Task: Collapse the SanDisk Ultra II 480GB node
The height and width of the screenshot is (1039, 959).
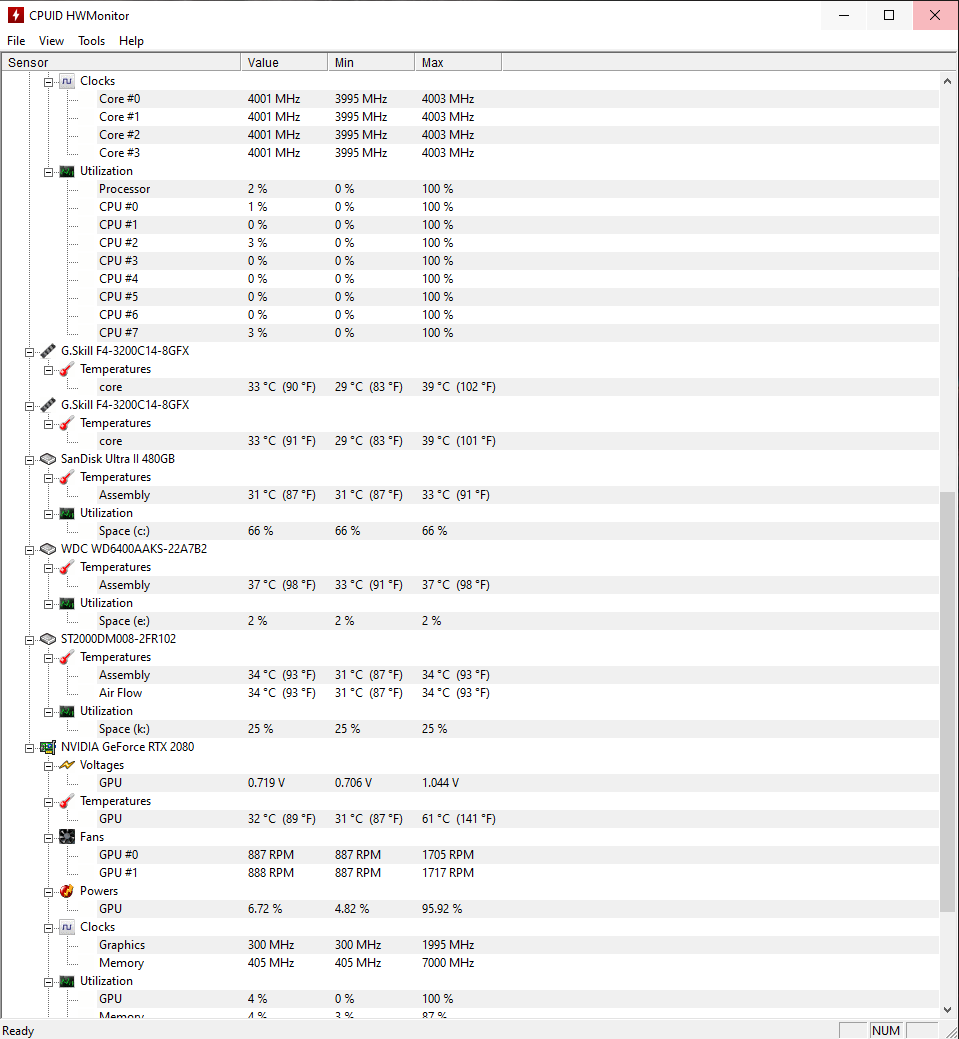Action: (x=29, y=460)
